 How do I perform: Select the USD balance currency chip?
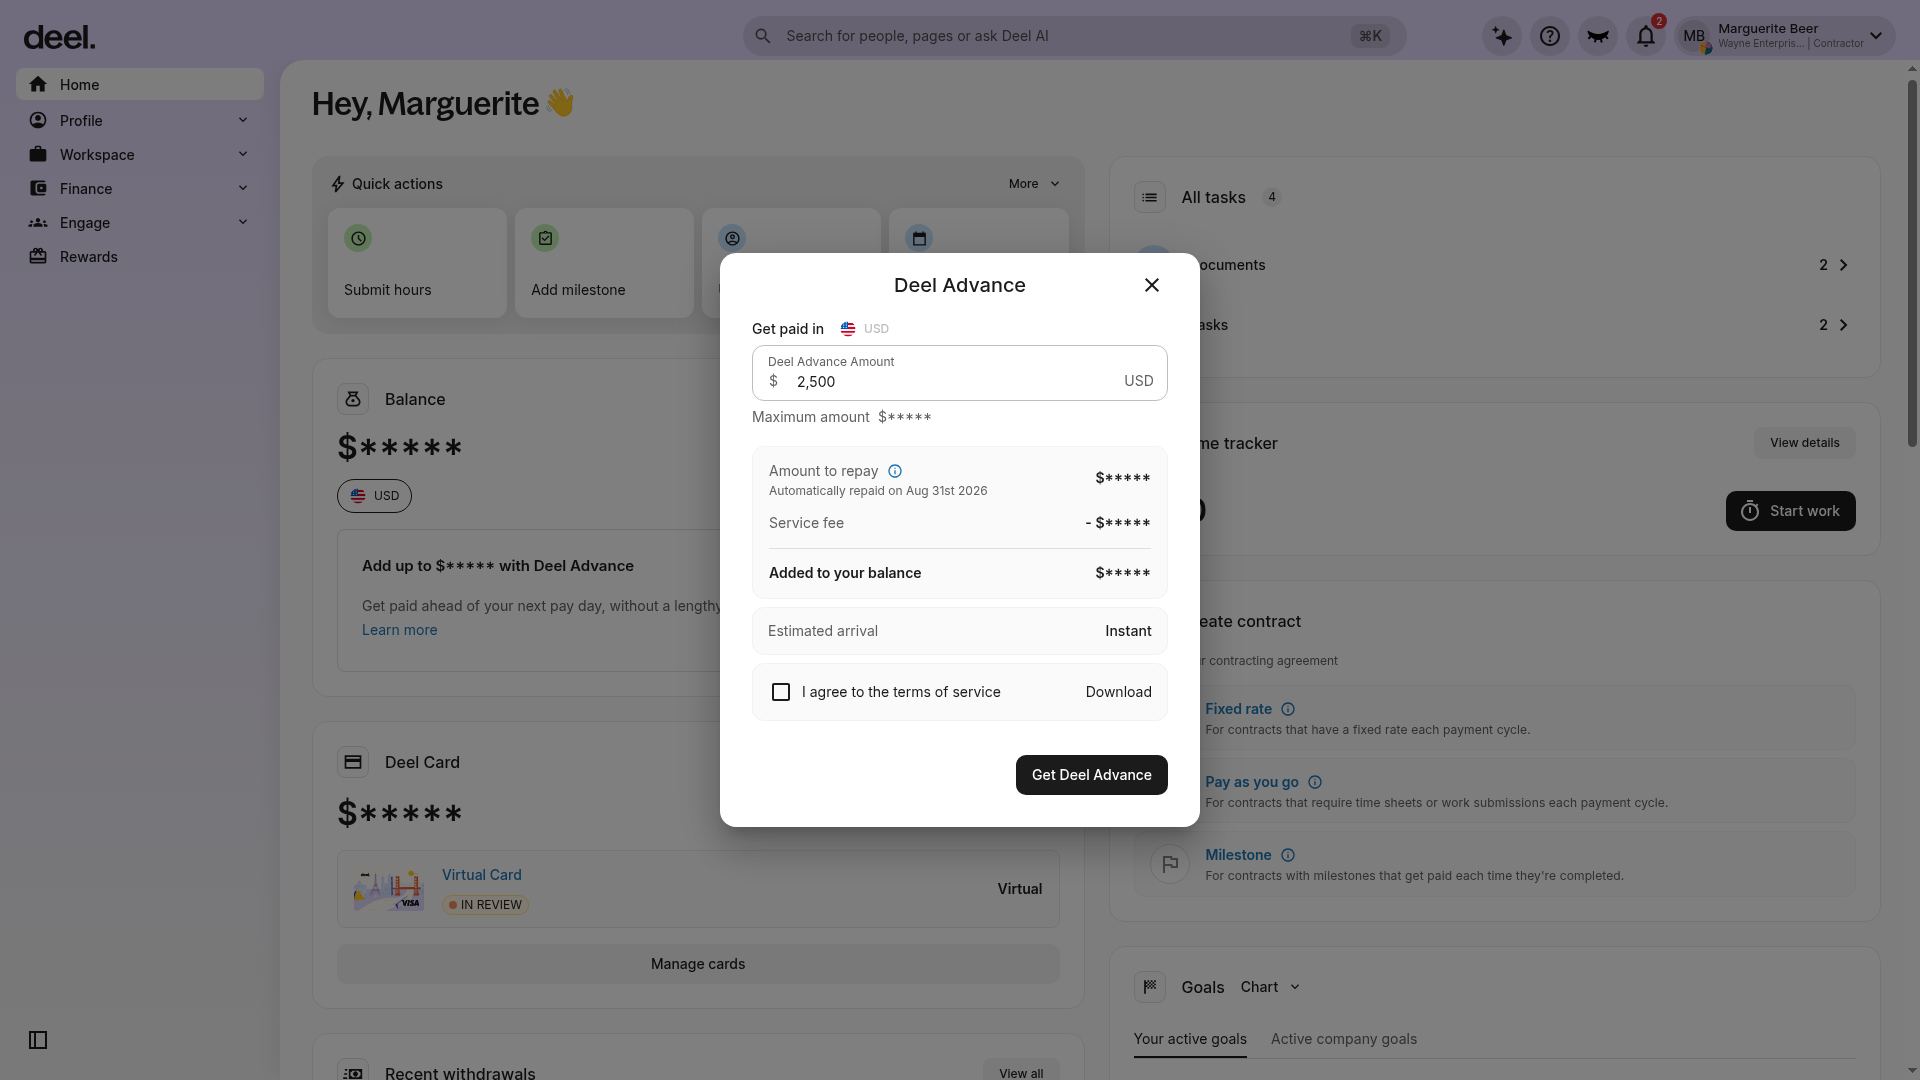pos(374,496)
